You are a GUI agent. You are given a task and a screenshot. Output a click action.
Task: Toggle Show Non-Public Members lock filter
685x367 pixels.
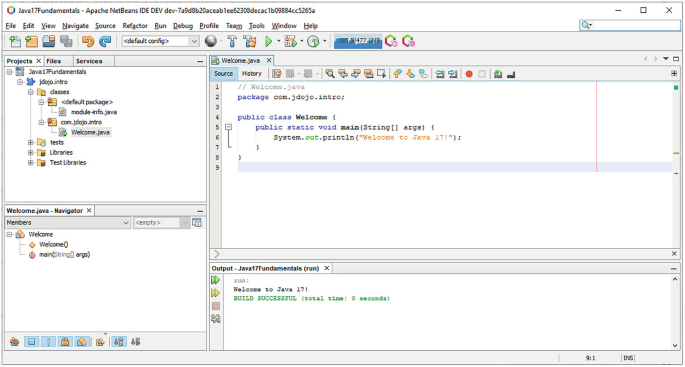pyautogui.click(x=66, y=342)
